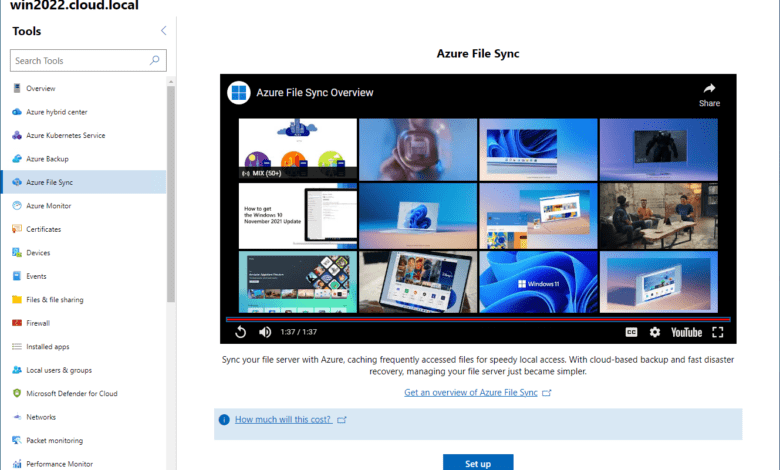Open the Performance Monitor icon

[x=17, y=464]
